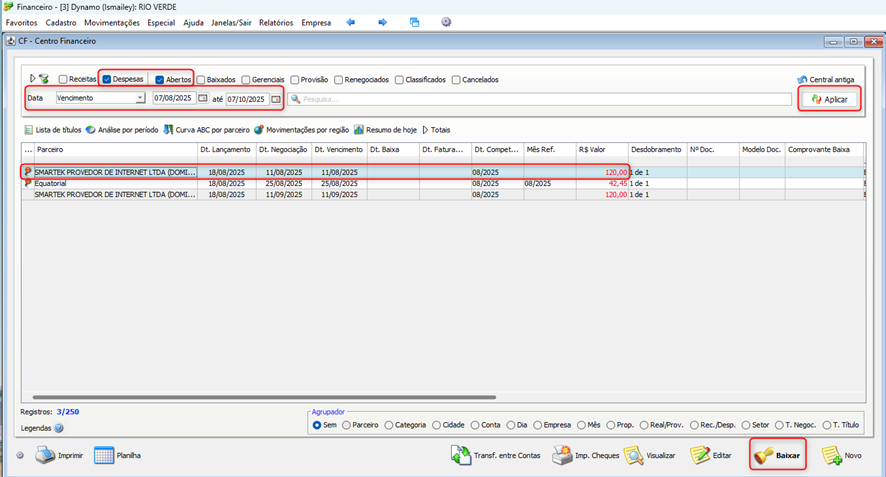886x477 pixels.
Task: Expand the Vencimento date type dropdown
Action: (x=141, y=99)
